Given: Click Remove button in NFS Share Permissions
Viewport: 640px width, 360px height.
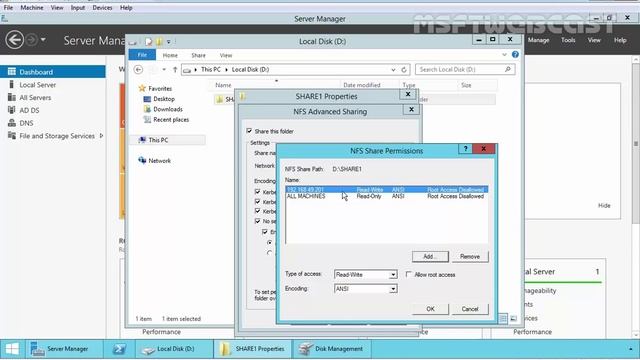Looking at the screenshot, I should tap(470, 256).
